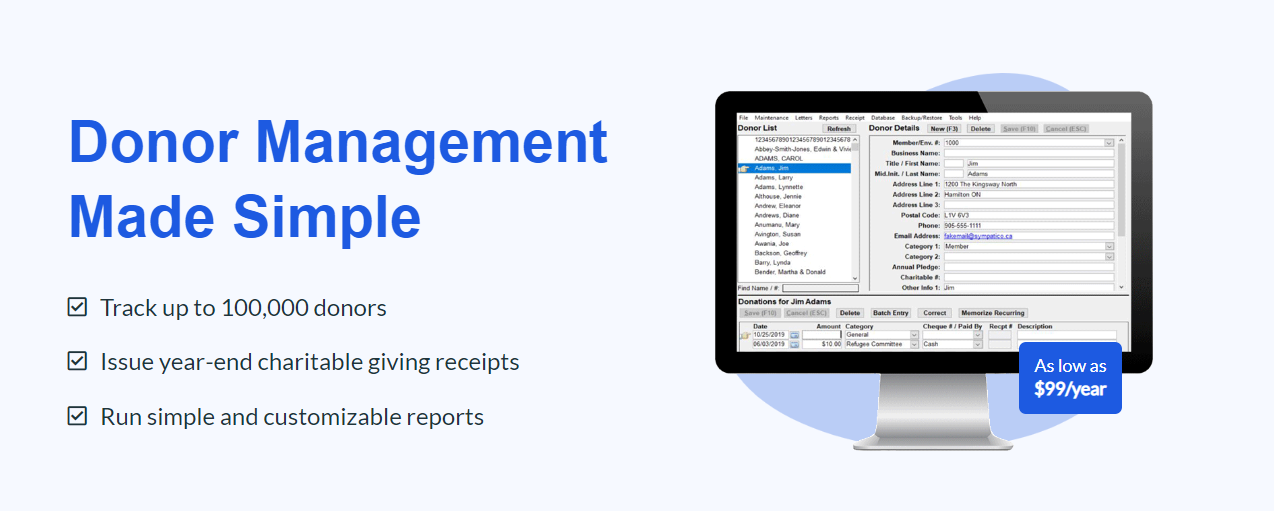Click the last name field containing Adams
Image resolution: width=1274 pixels, height=511 pixels.
[x=1040, y=174]
